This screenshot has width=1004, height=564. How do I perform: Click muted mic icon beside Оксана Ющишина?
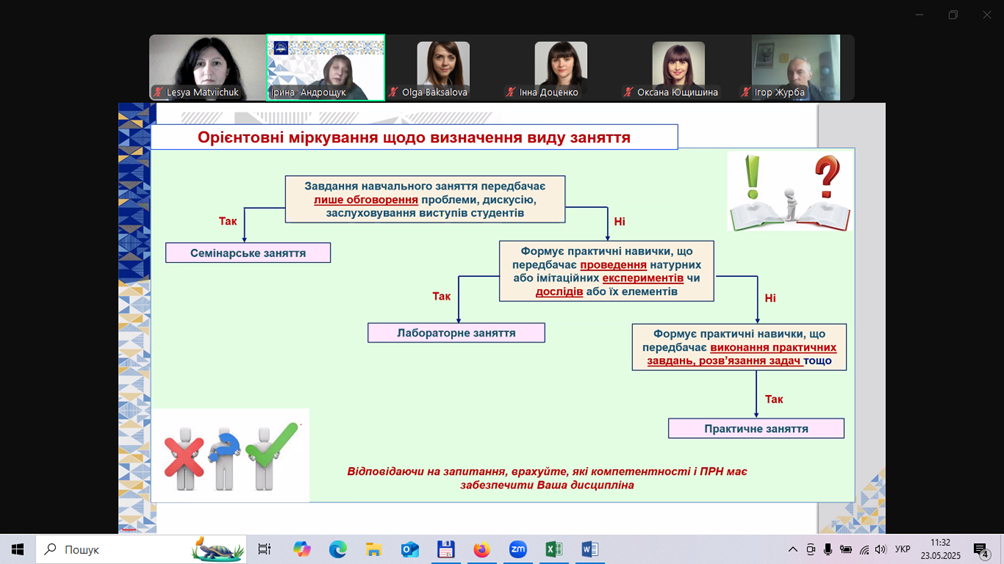pyautogui.click(x=628, y=92)
